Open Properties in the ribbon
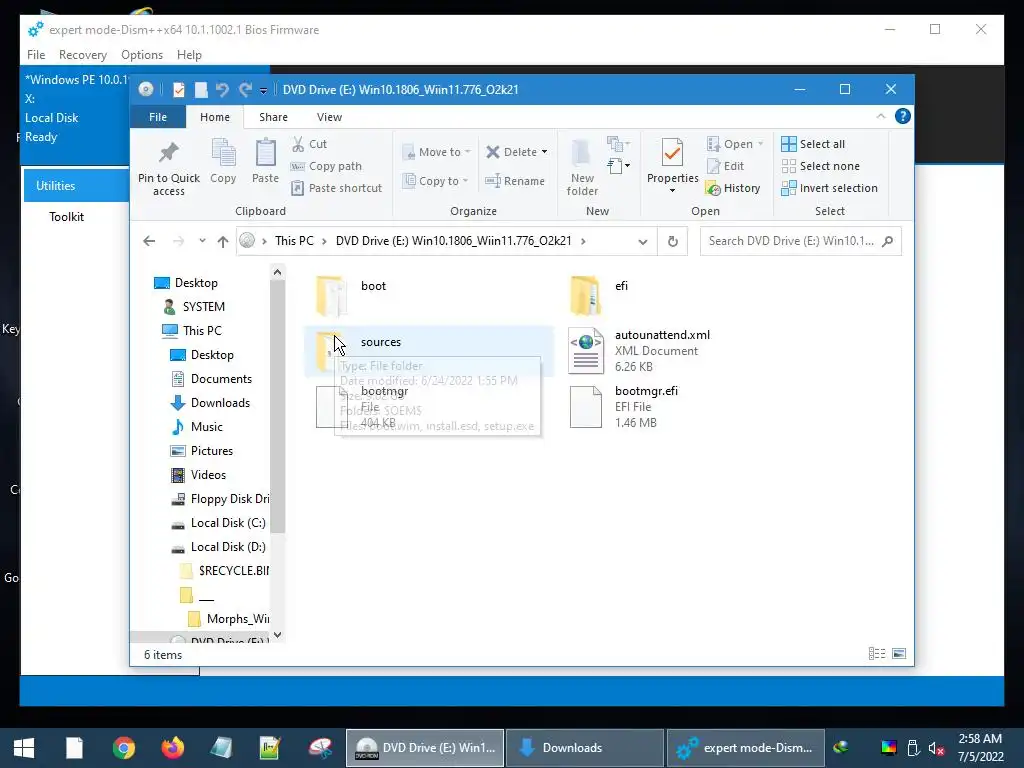The image size is (1024, 768). click(672, 161)
